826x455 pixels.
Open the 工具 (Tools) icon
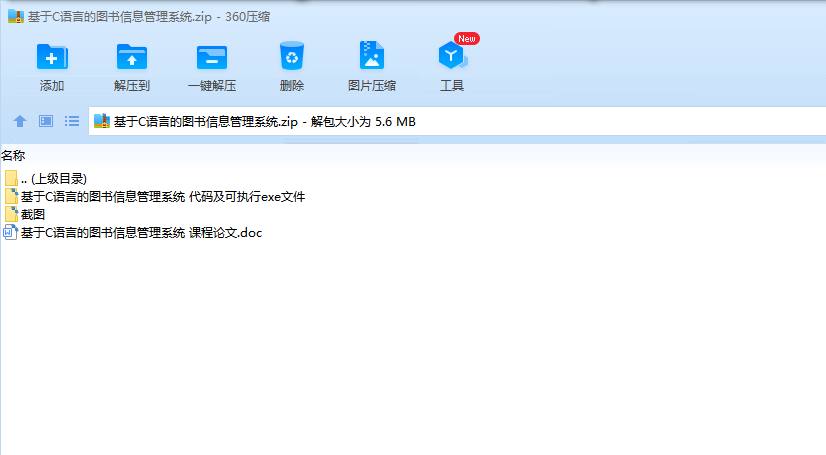(452, 55)
